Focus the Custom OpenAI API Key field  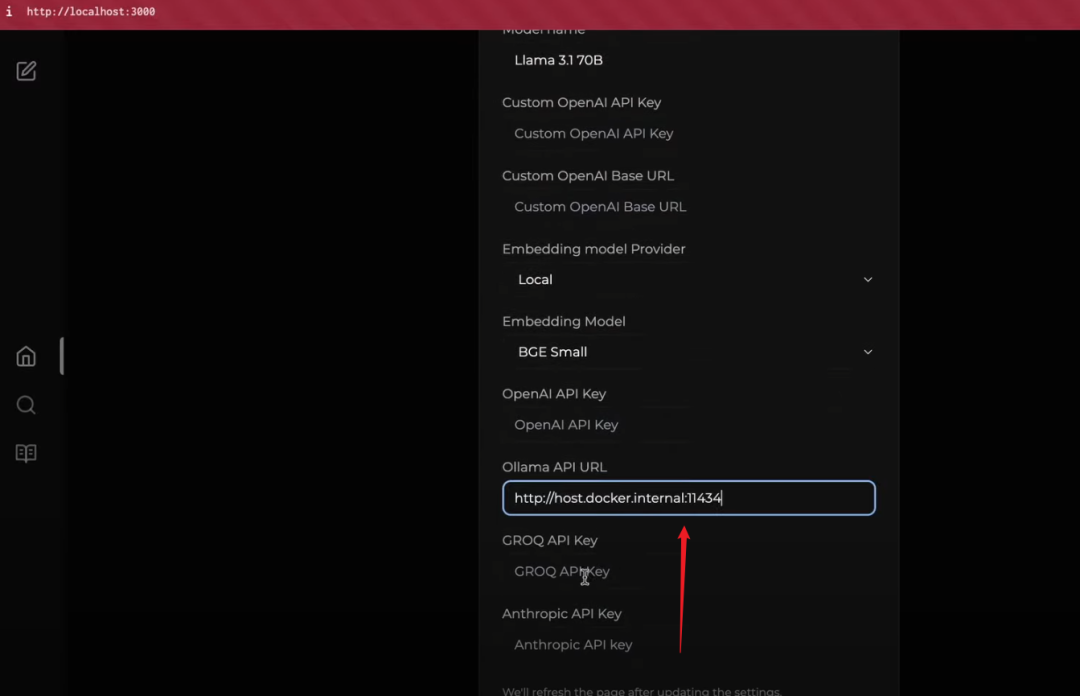pyautogui.click(x=688, y=134)
